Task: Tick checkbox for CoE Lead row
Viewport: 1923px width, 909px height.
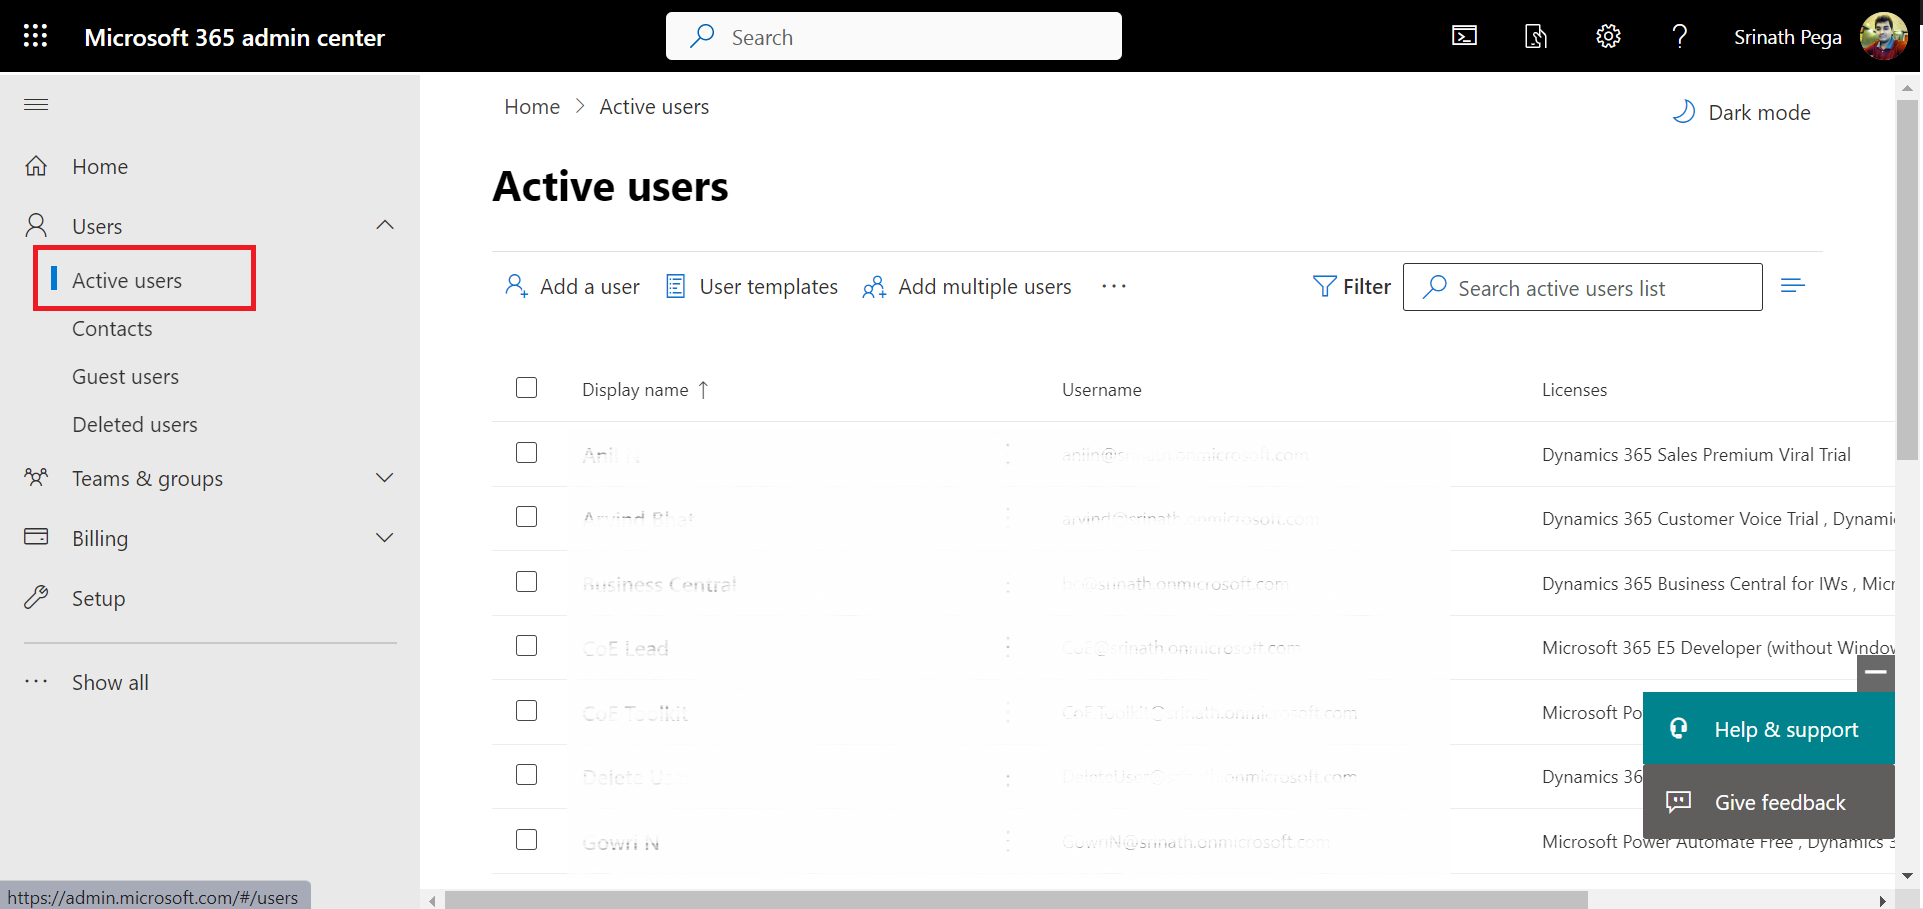Action: (526, 646)
